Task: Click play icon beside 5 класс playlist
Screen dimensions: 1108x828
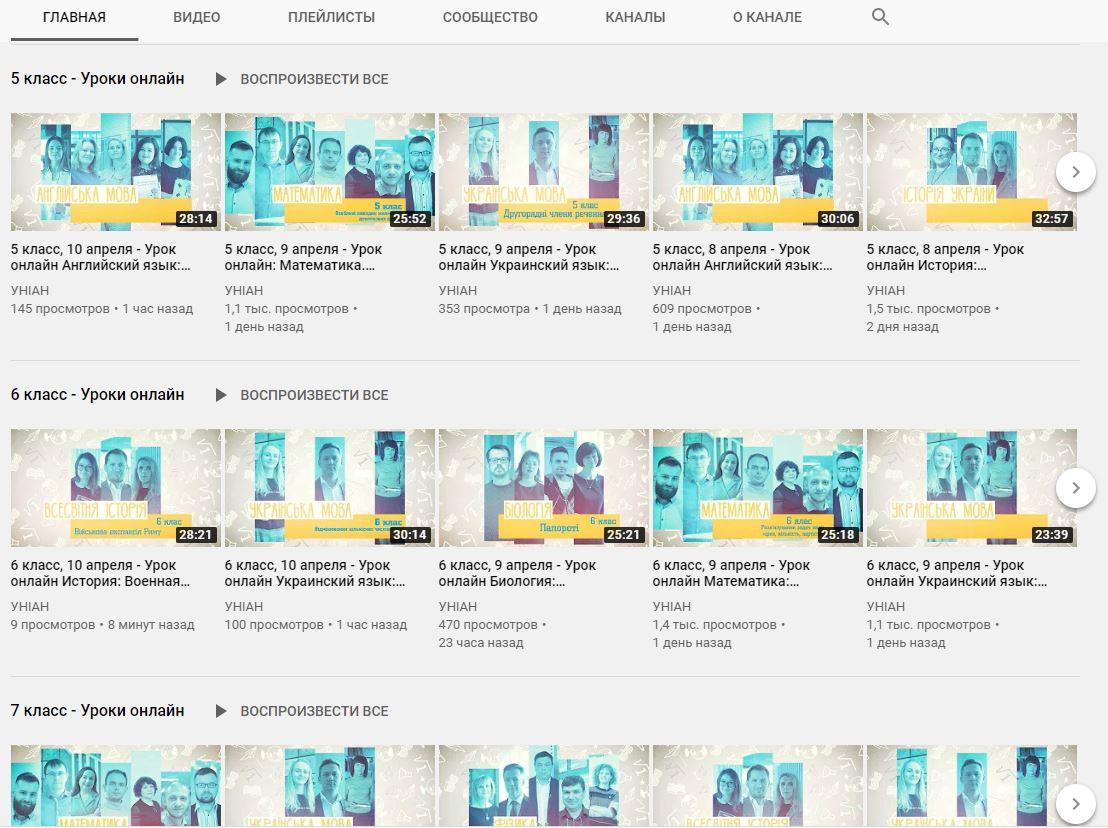Action: click(x=221, y=79)
